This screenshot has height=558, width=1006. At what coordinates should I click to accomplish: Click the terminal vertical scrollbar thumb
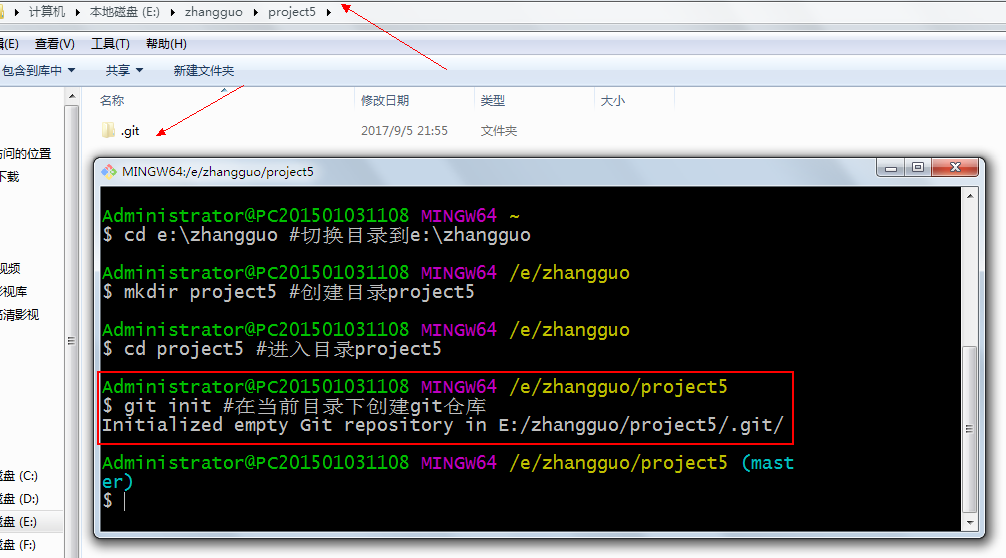[969, 428]
